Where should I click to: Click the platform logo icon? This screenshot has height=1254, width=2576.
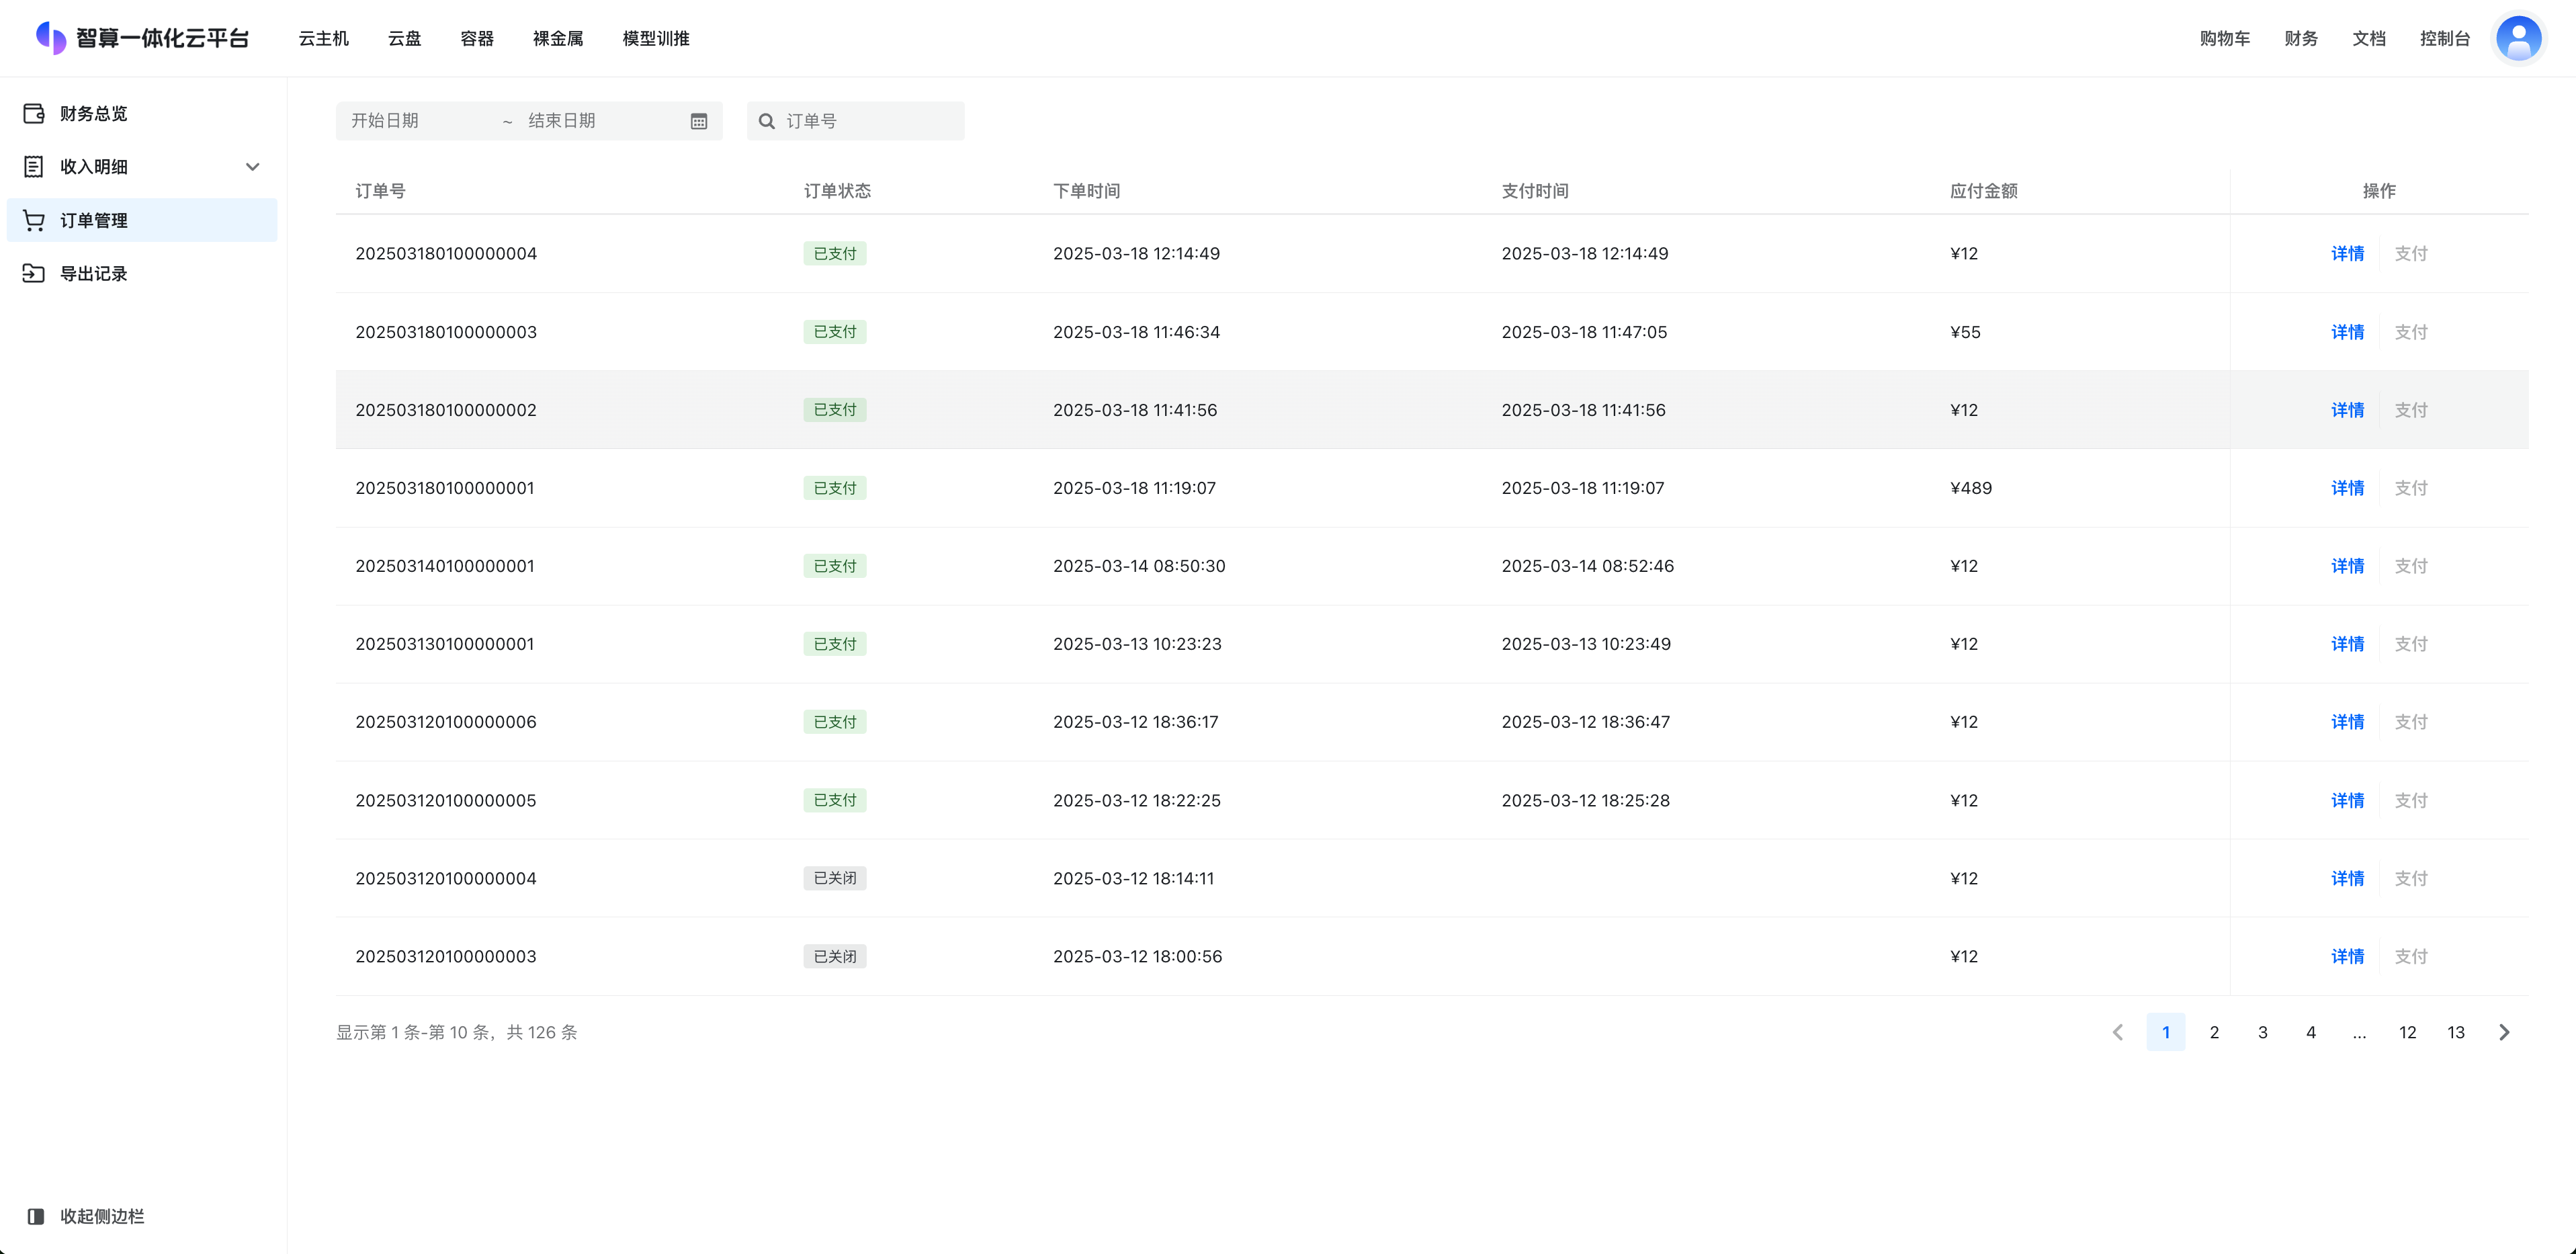coord(51,38)
